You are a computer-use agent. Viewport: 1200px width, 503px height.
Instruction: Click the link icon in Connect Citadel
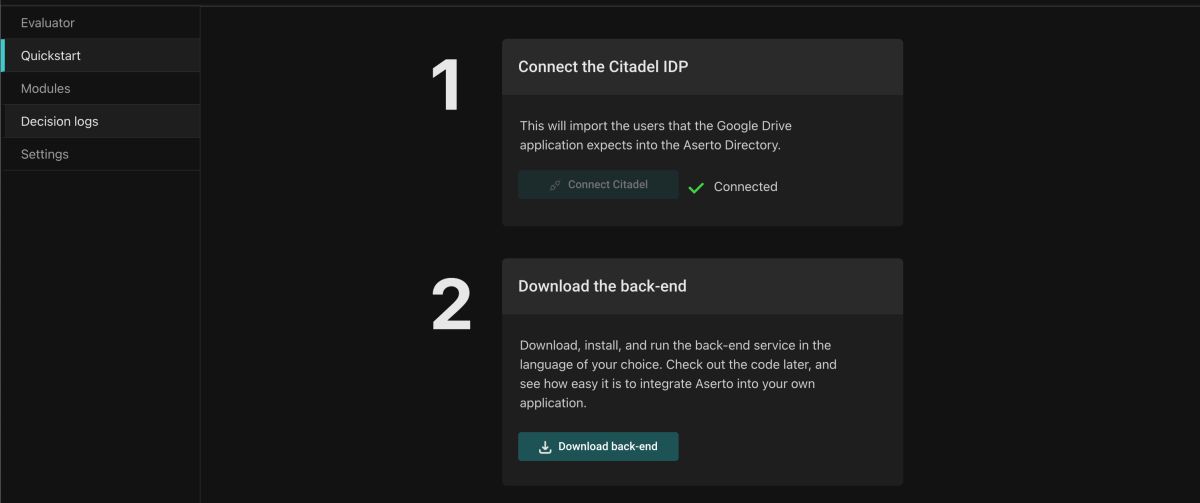tap(555, 185)
